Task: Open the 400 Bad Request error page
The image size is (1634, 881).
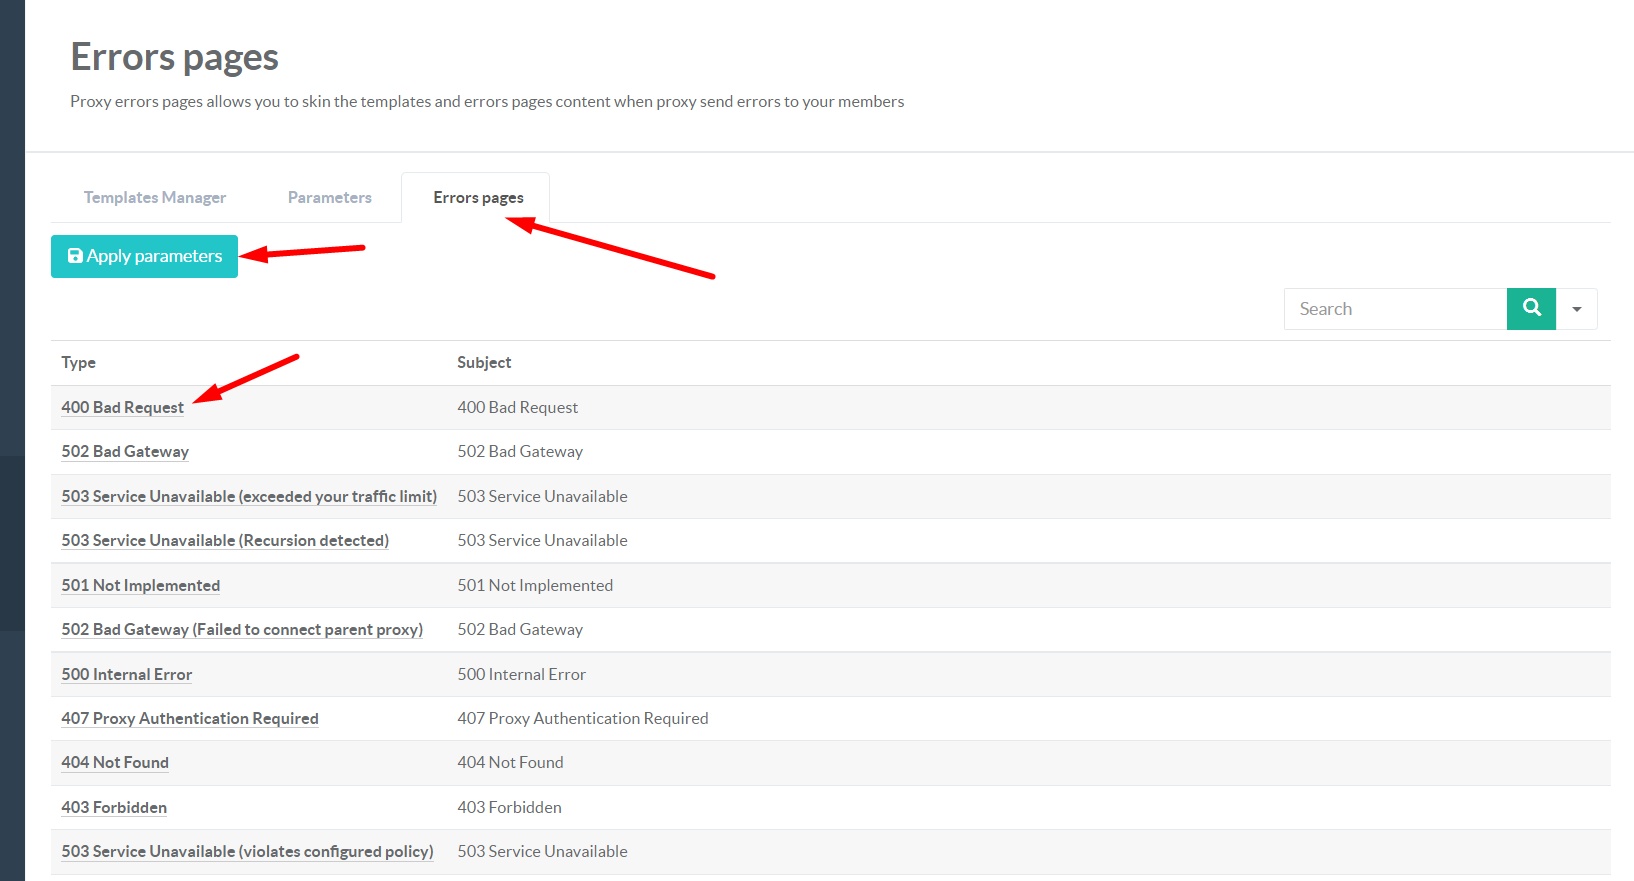Action: pyautogui.click(x=123, y=408)
